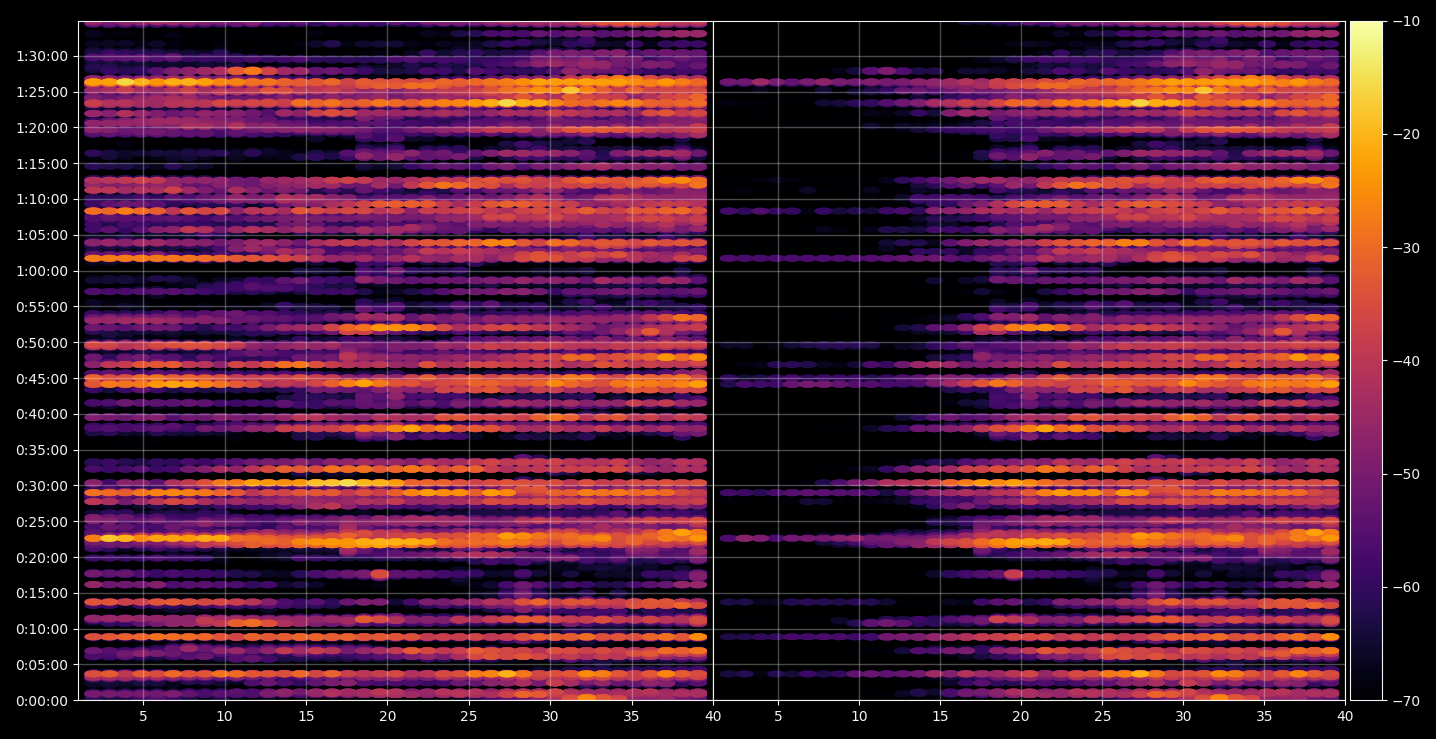Image resolution: width=1436 pixels, height=739 pixels.
Task: Click x-axis label 25 of the left heatmap
Action: pos(469,717)
